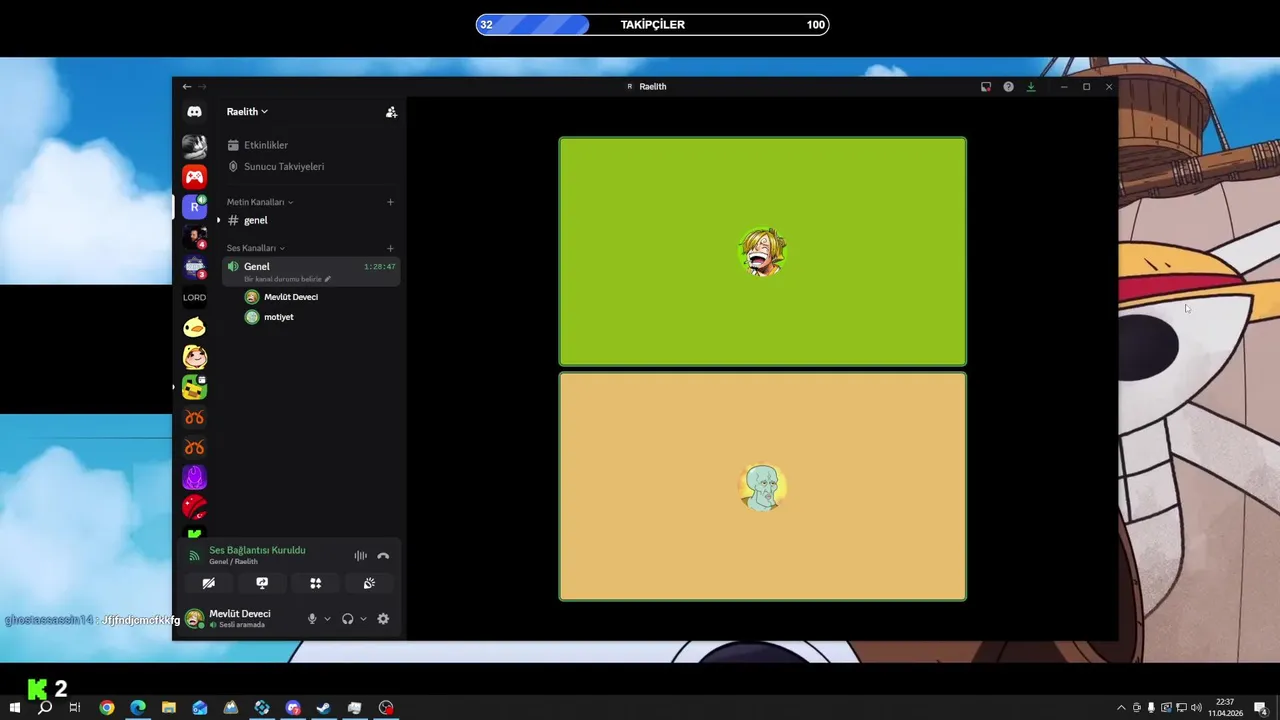Toggle noise suppression waveform icon
The width and height of the screenshot is (1280, 720).
[360, 556]
